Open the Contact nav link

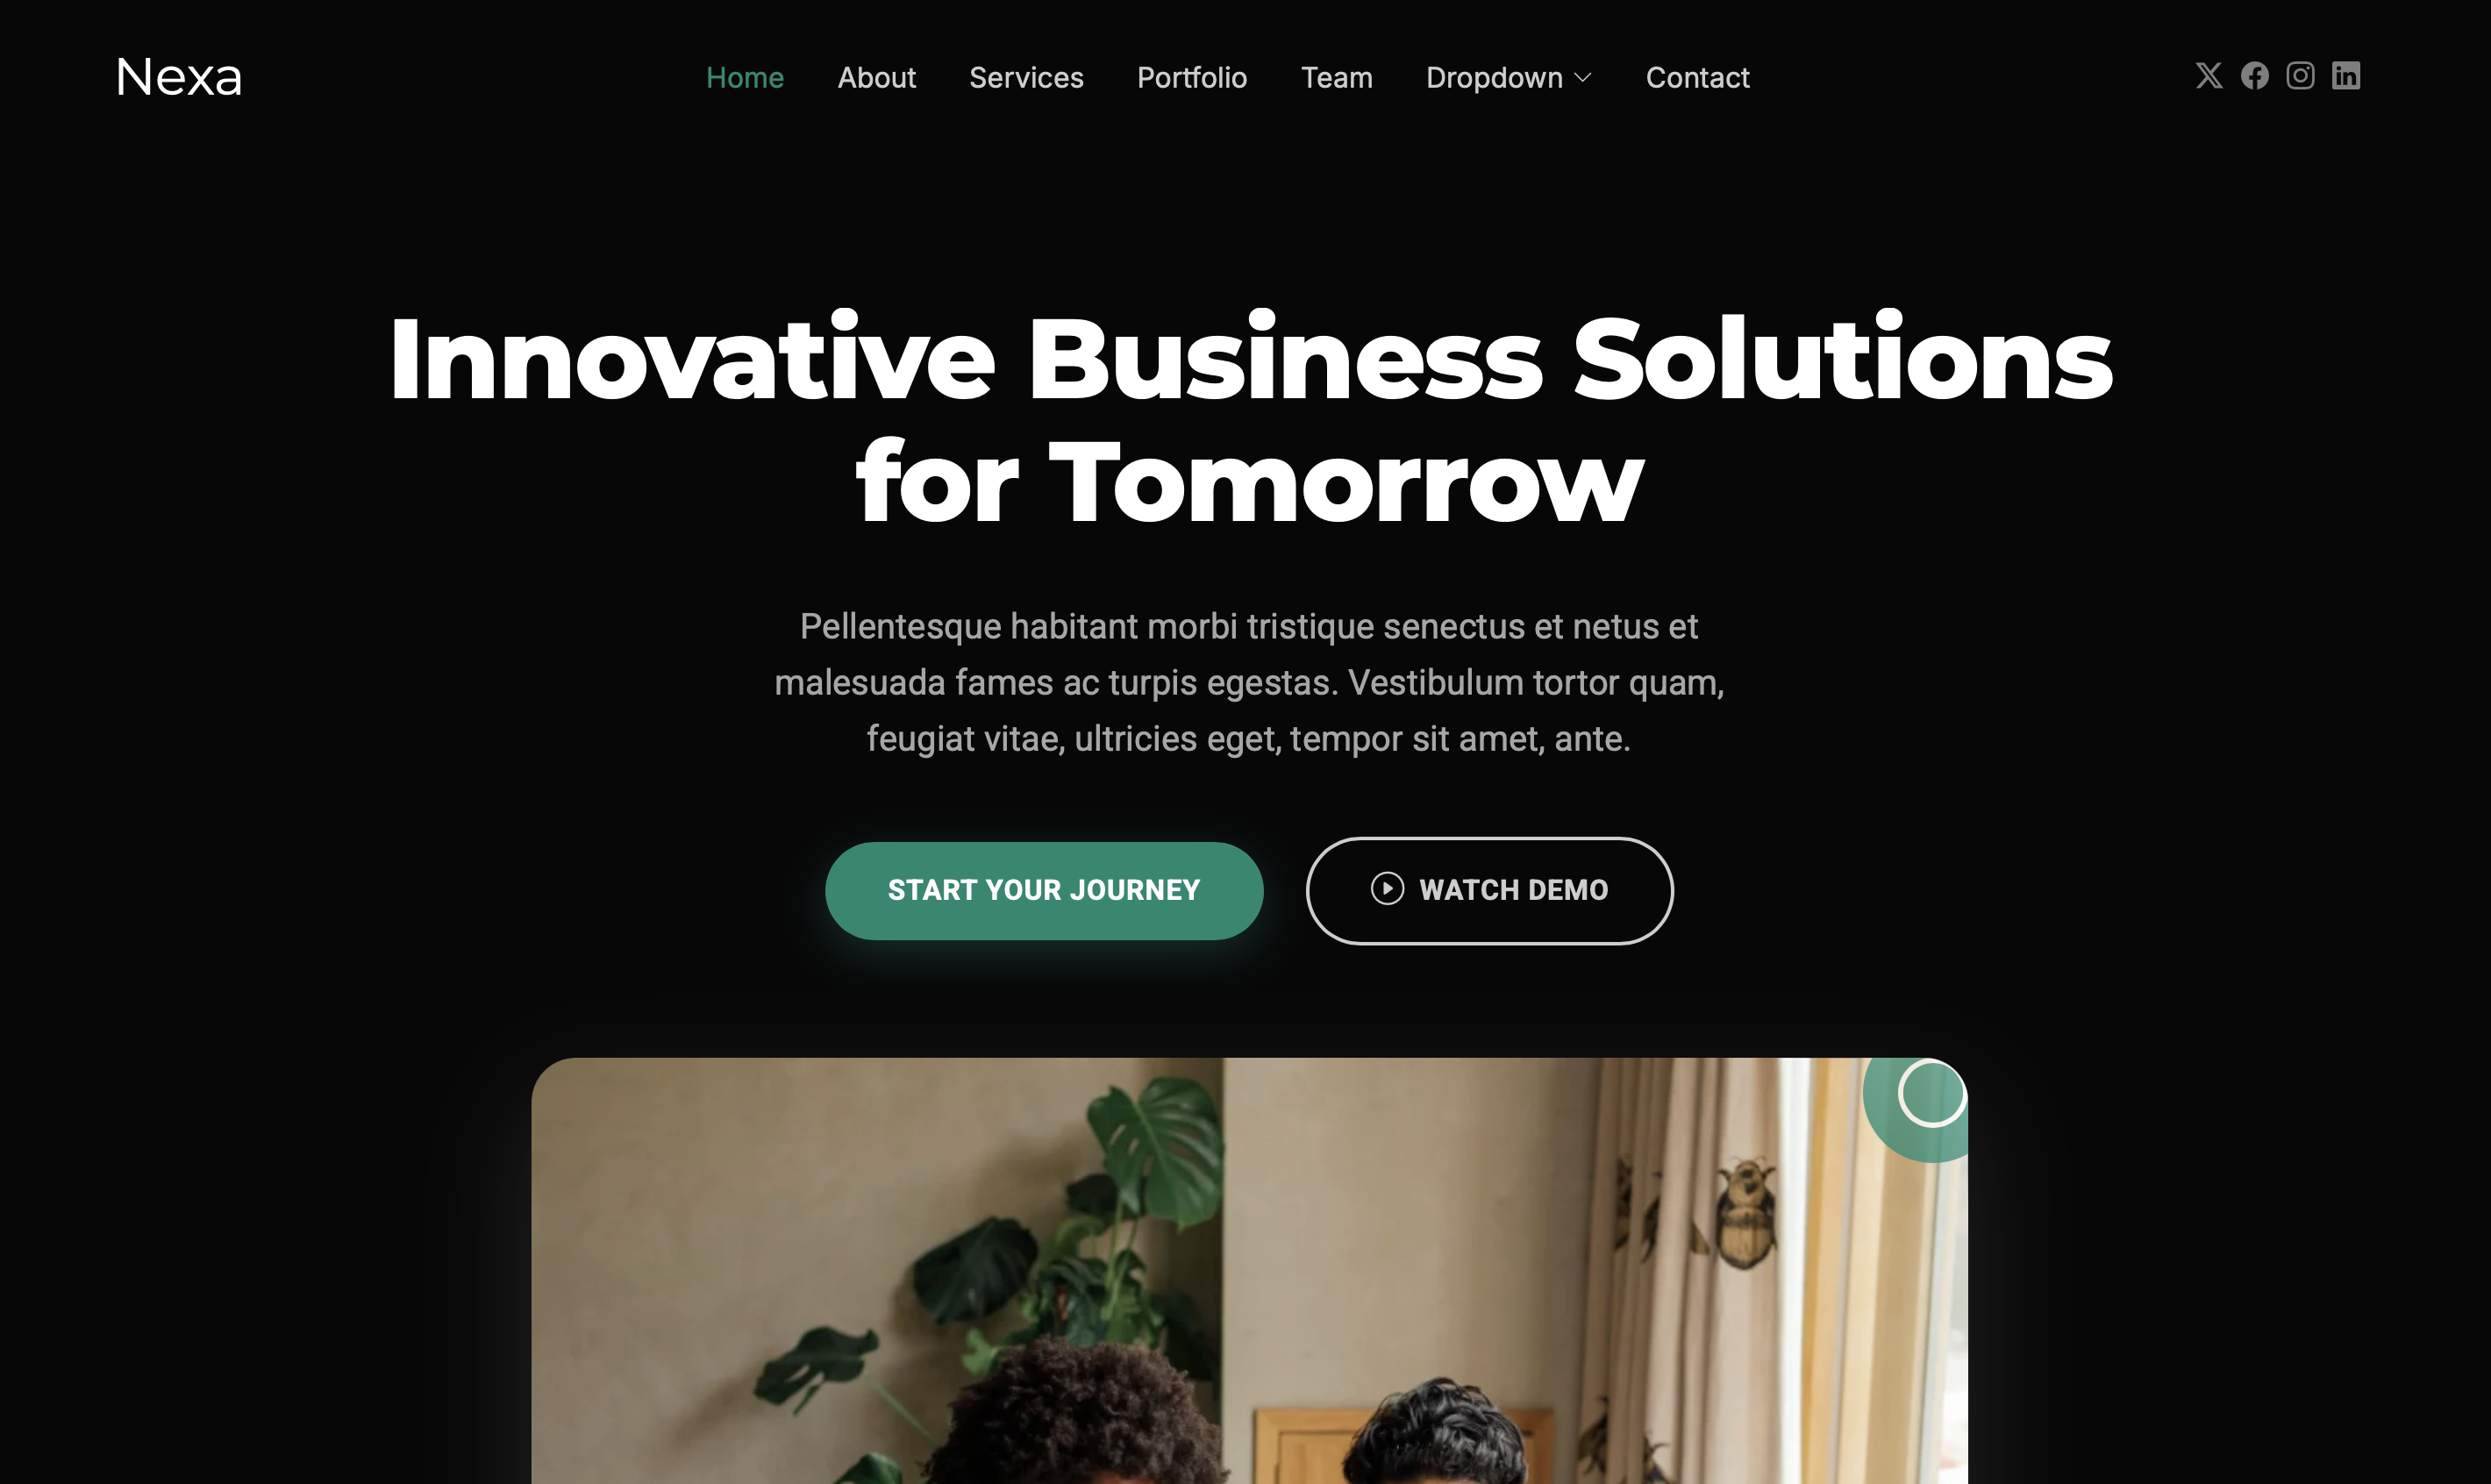coord(1698,78)
